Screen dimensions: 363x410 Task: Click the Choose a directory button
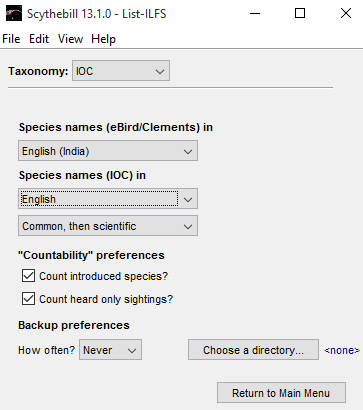coord(253,350)
